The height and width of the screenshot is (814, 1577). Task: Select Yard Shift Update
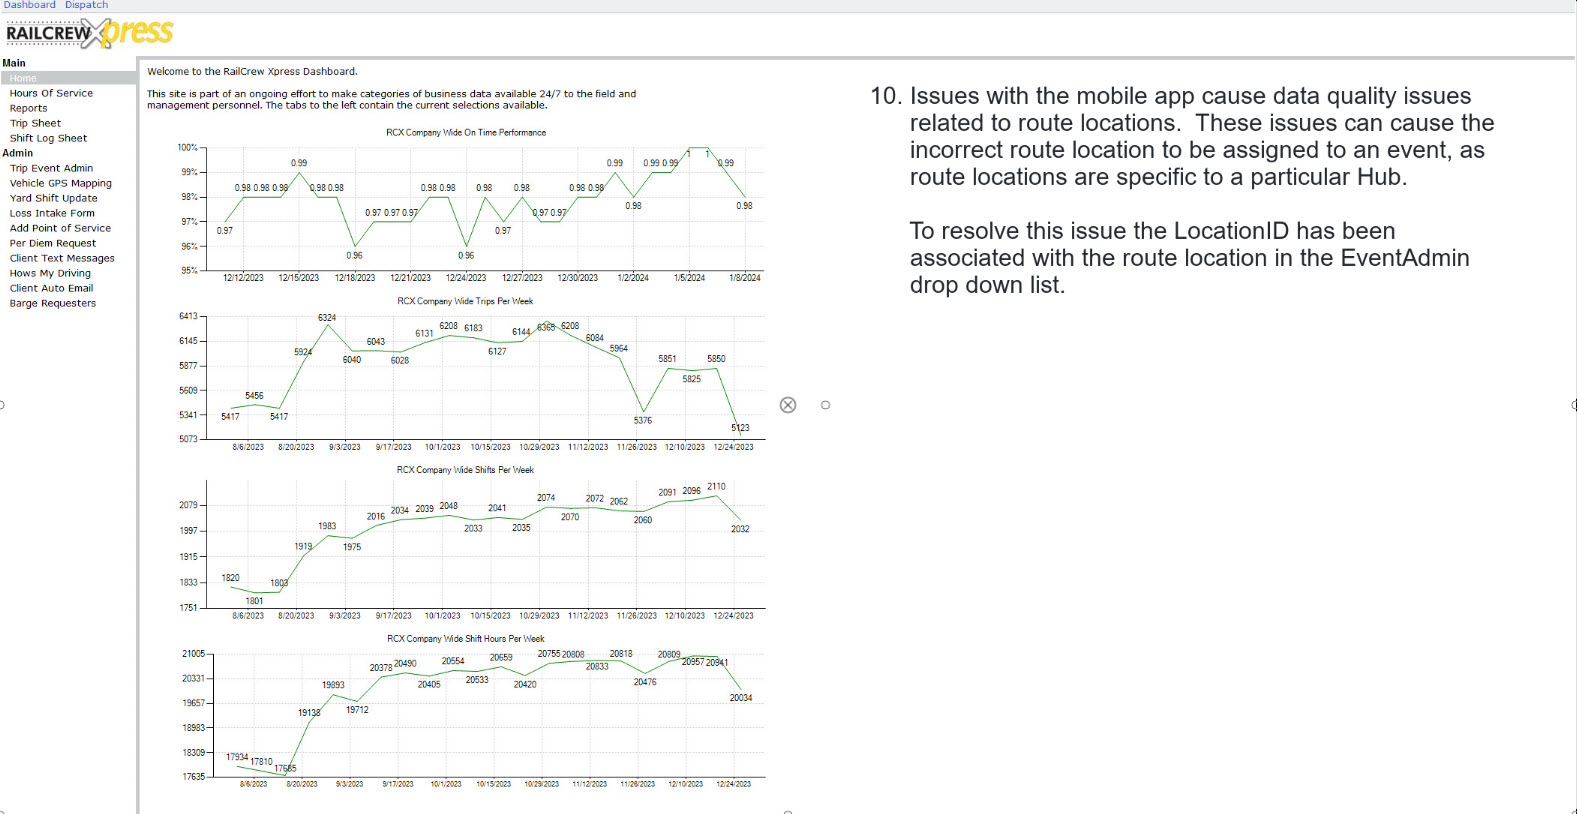[x=54, y=198]
